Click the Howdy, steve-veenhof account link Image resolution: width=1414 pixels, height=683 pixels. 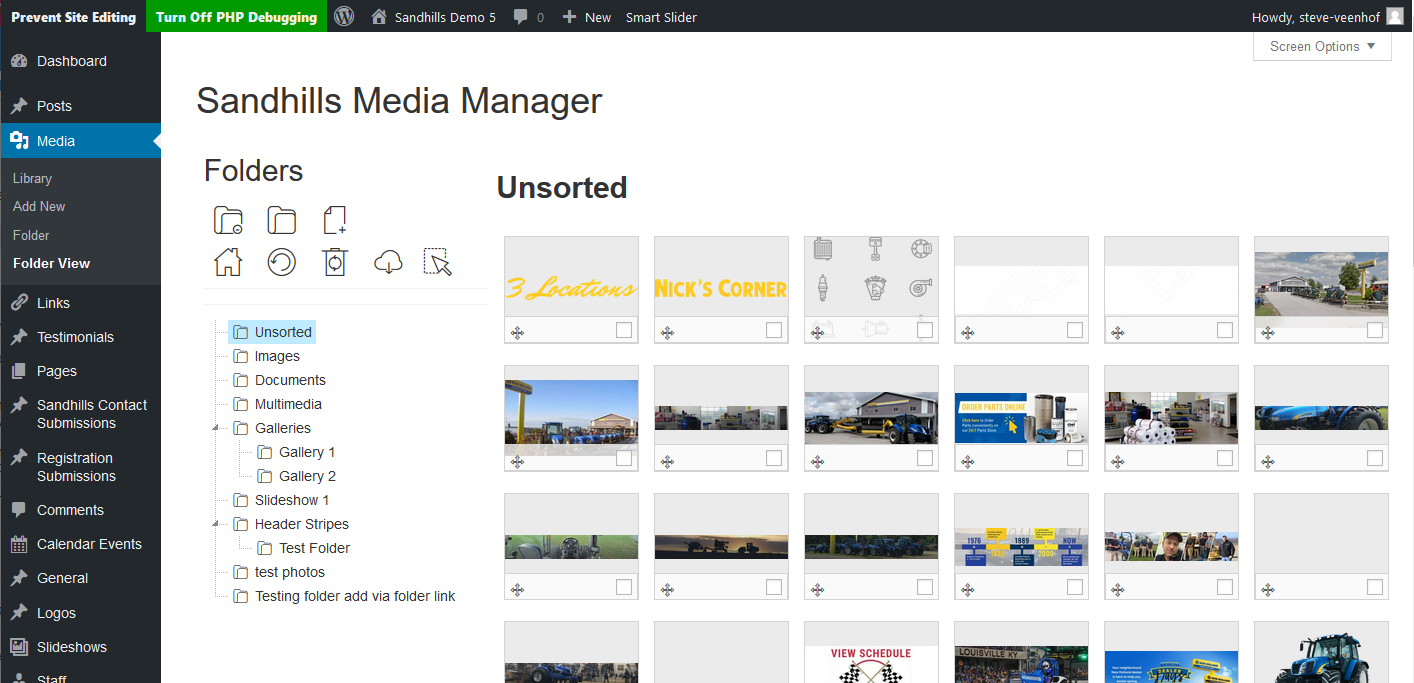tap(1328, 17)
